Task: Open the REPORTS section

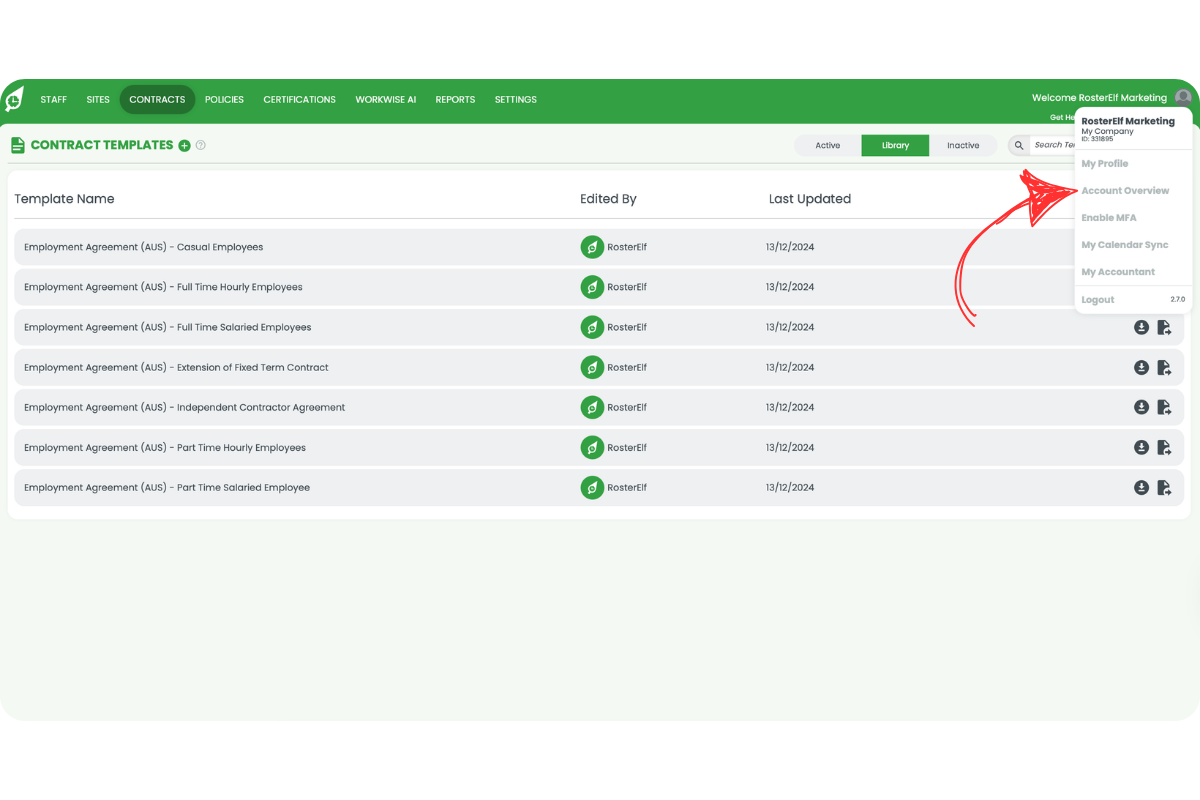Action: tap(455, 100)
